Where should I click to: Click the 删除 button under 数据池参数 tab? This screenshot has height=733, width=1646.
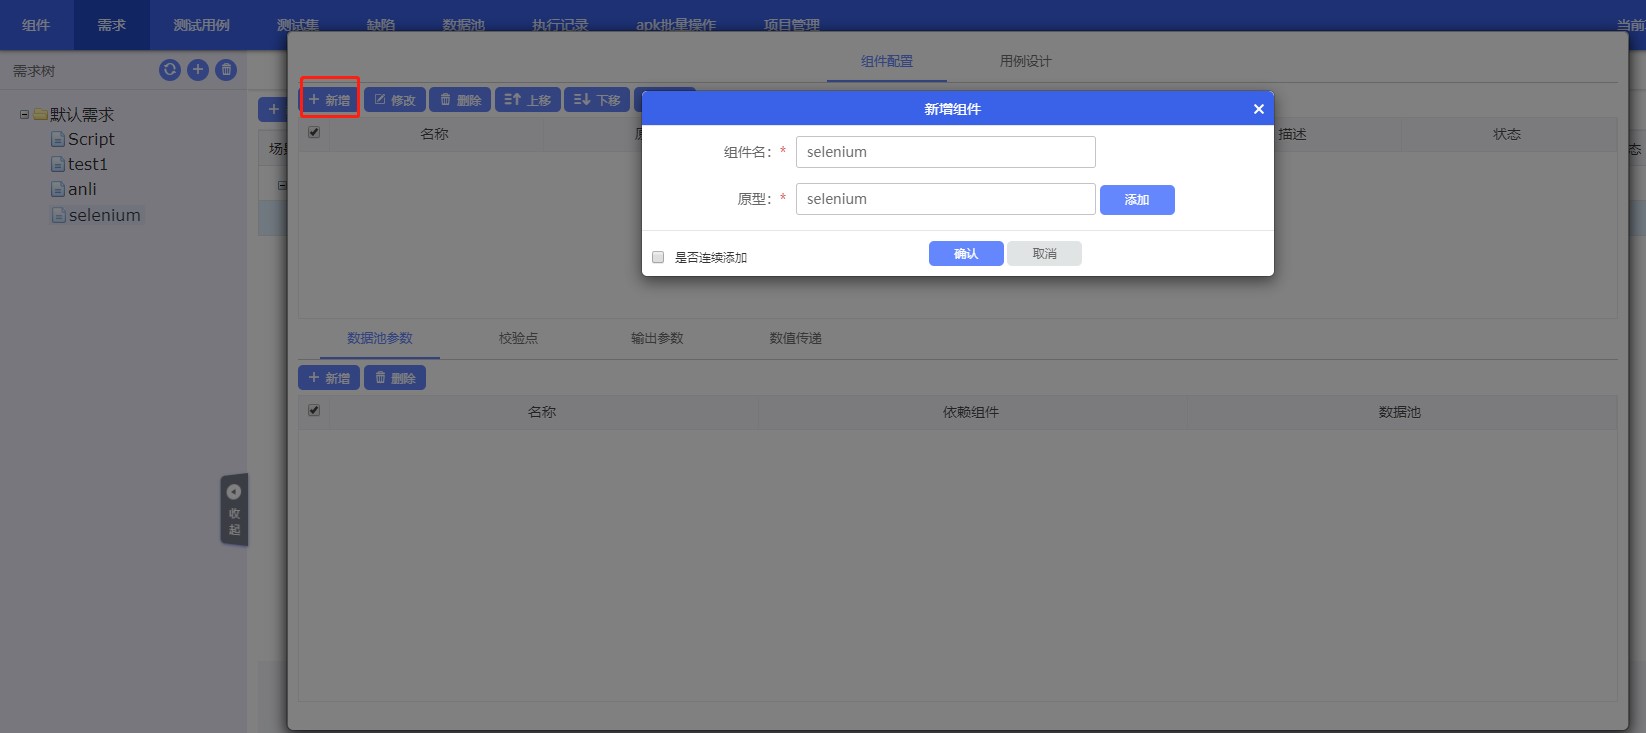(x=395, y=378)
